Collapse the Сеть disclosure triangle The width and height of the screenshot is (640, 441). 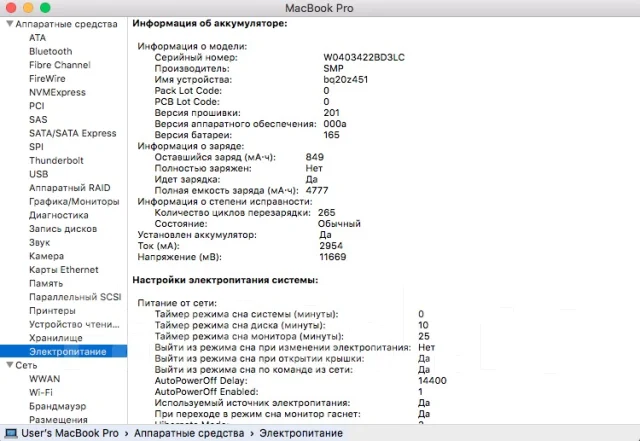[x=10, y=365]
